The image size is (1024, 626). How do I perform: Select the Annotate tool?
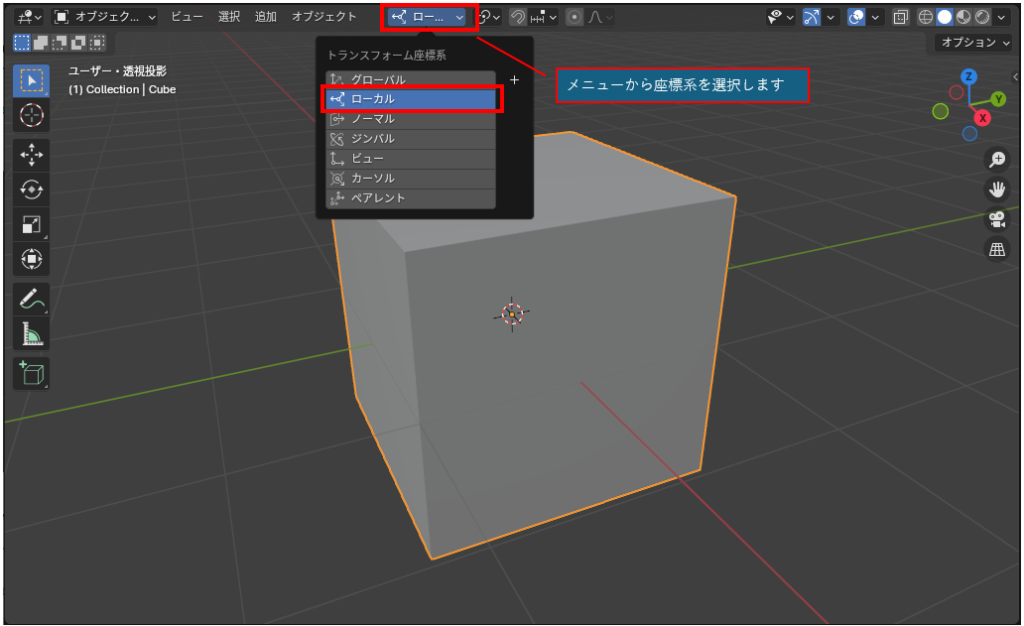coord(31,298)
